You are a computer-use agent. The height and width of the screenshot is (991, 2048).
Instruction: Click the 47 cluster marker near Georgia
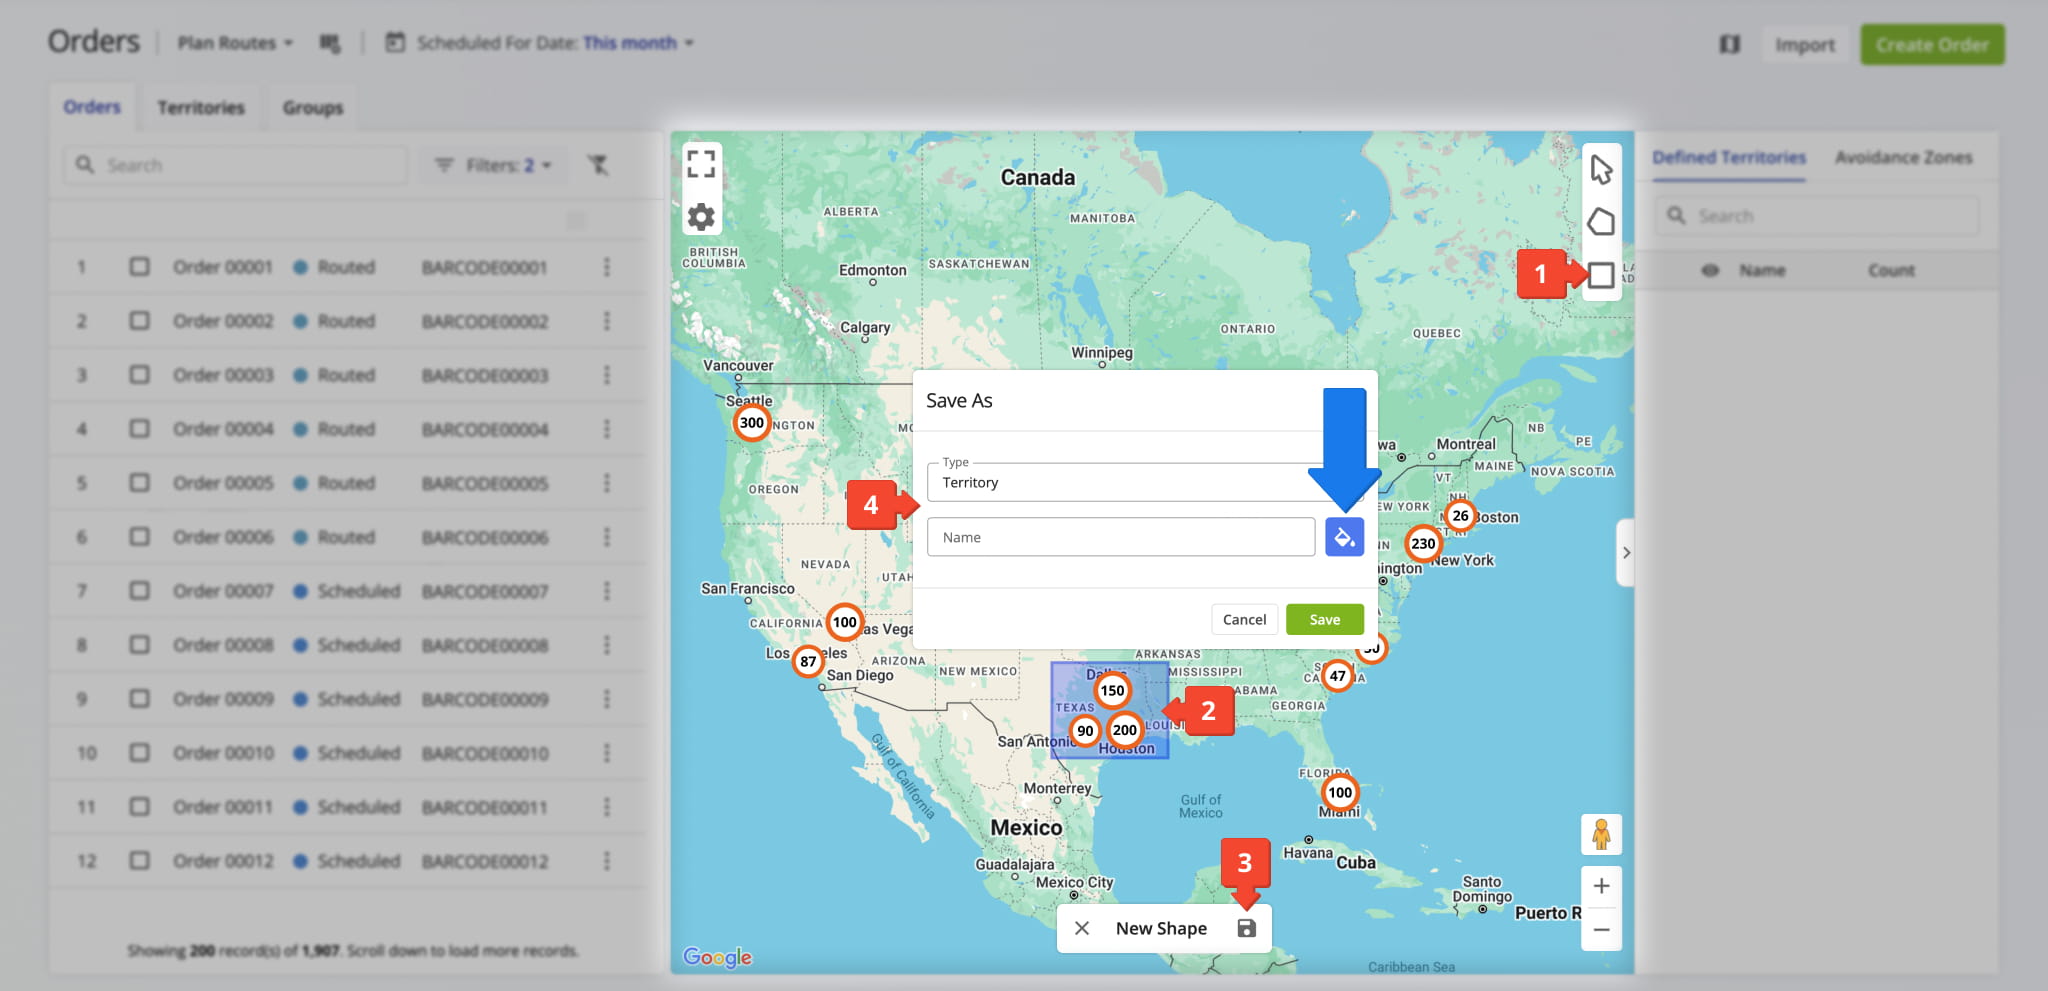pos(1337,676)
